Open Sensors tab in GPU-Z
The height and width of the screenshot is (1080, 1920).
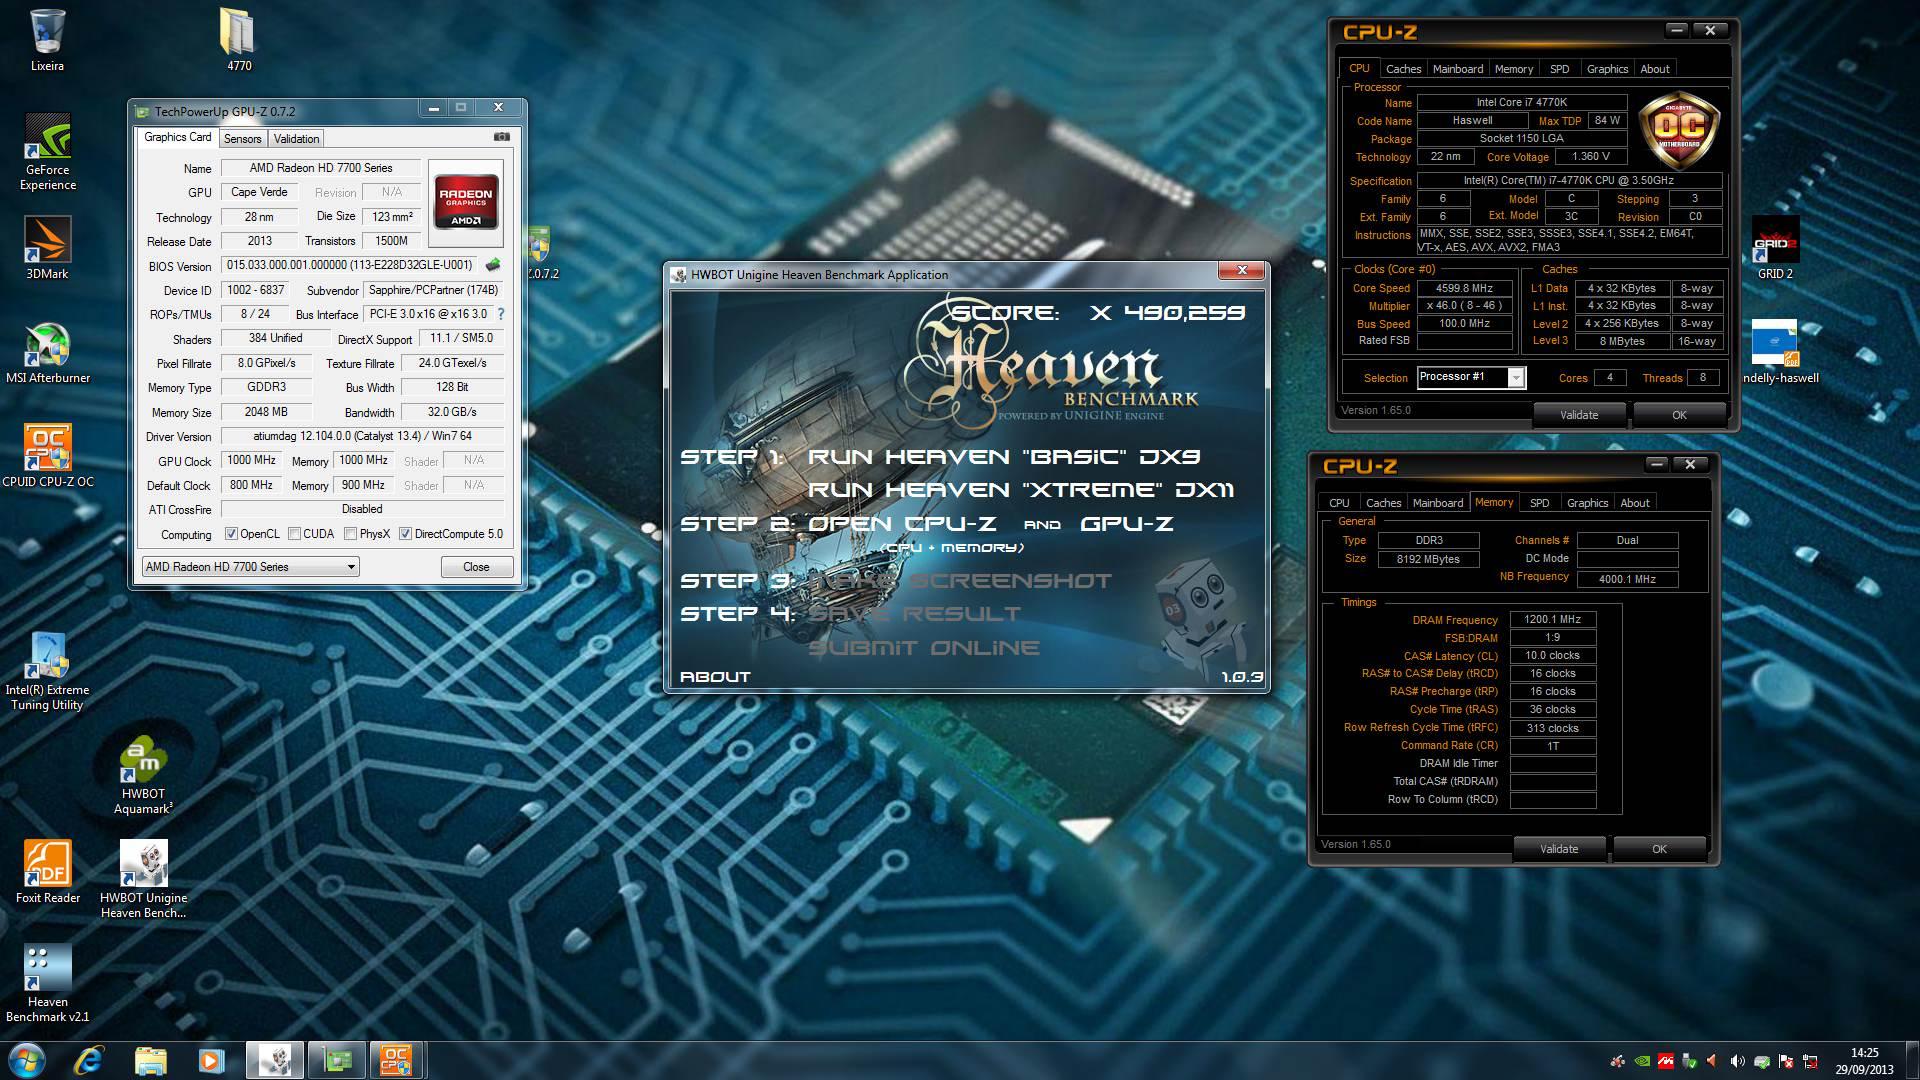pos(242,139)
